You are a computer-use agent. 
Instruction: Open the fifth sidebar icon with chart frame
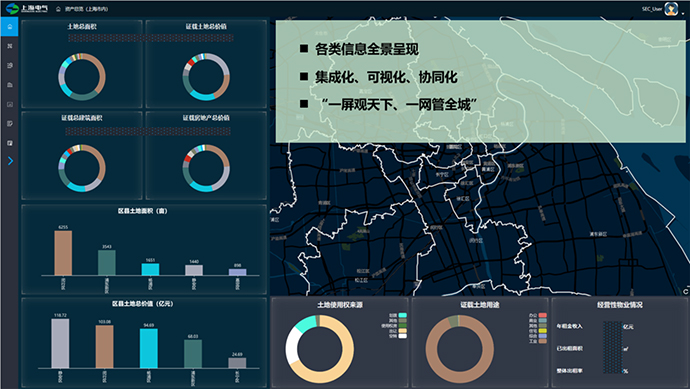coord(10,104)
